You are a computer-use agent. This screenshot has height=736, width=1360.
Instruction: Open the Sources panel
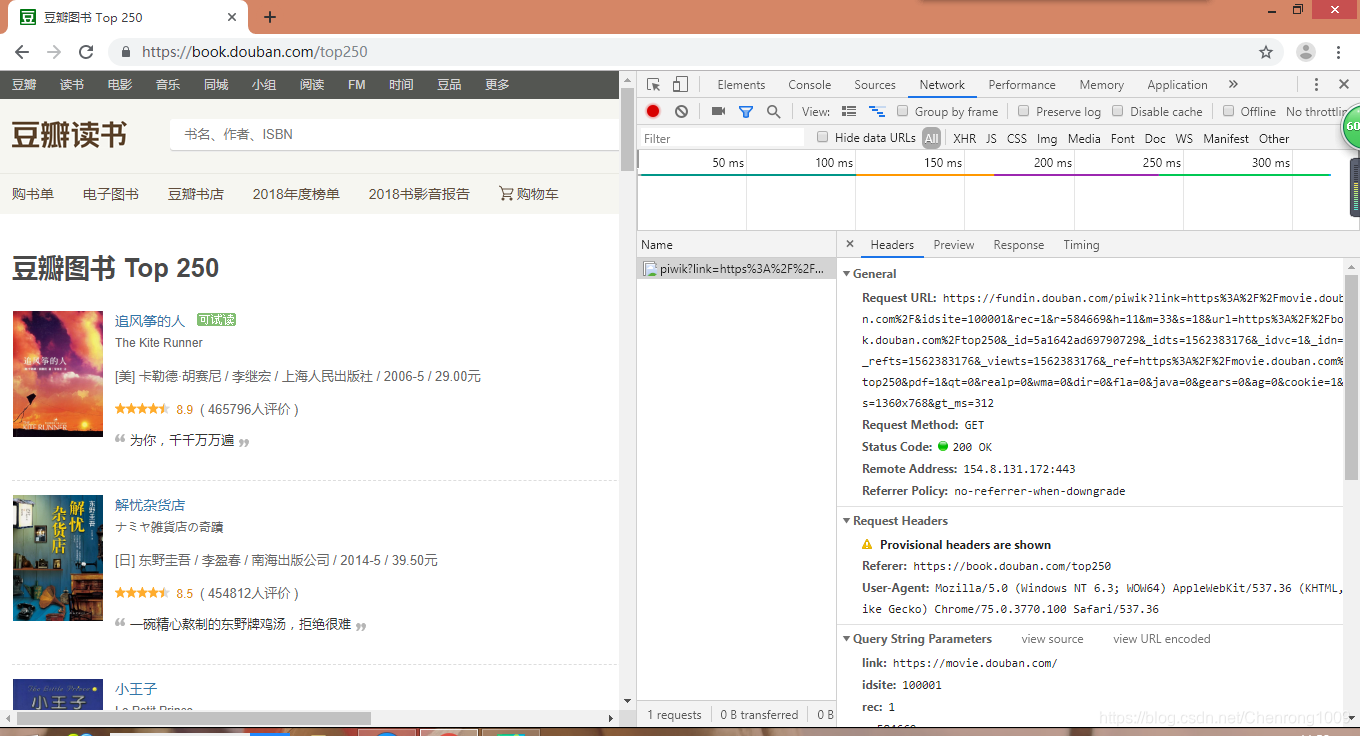pyautogui.click(x=875, y=85)
